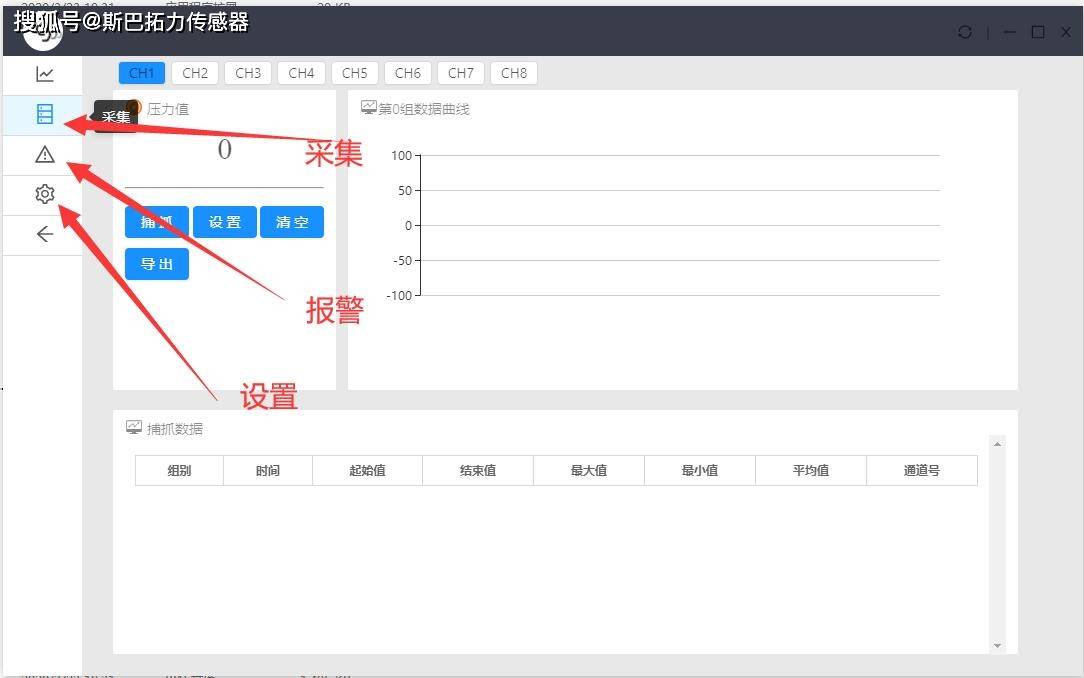Select the data acquisition sidebar icon

pyautogui.click(x=45, y=114)
